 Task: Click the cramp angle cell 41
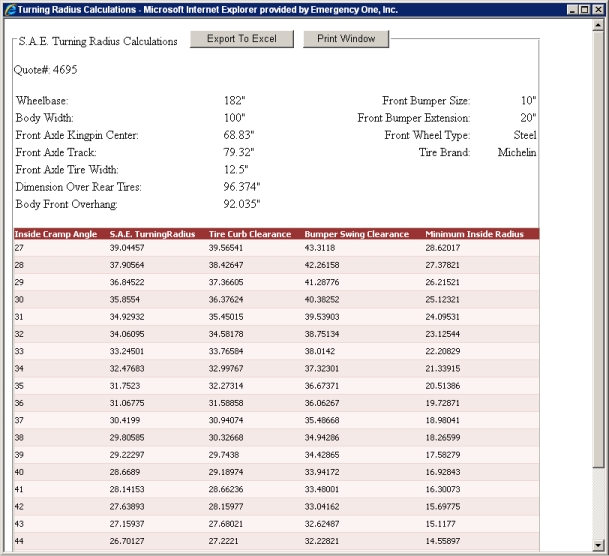click(x=19, y=489)
